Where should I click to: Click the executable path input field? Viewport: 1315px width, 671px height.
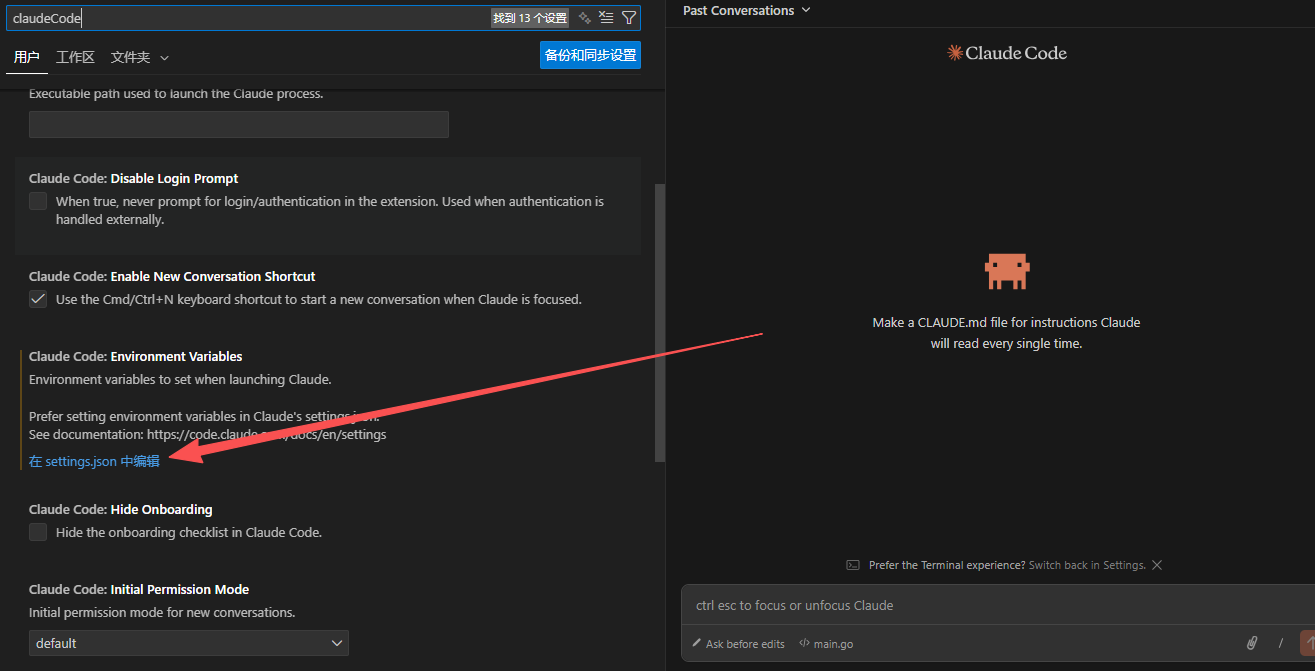tap(239, 124)
